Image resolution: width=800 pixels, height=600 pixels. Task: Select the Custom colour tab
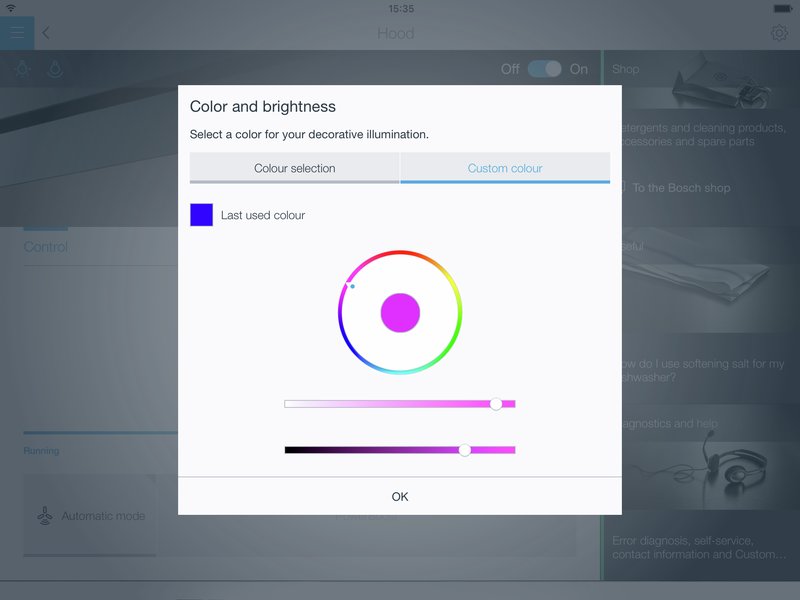pos(505,168)
